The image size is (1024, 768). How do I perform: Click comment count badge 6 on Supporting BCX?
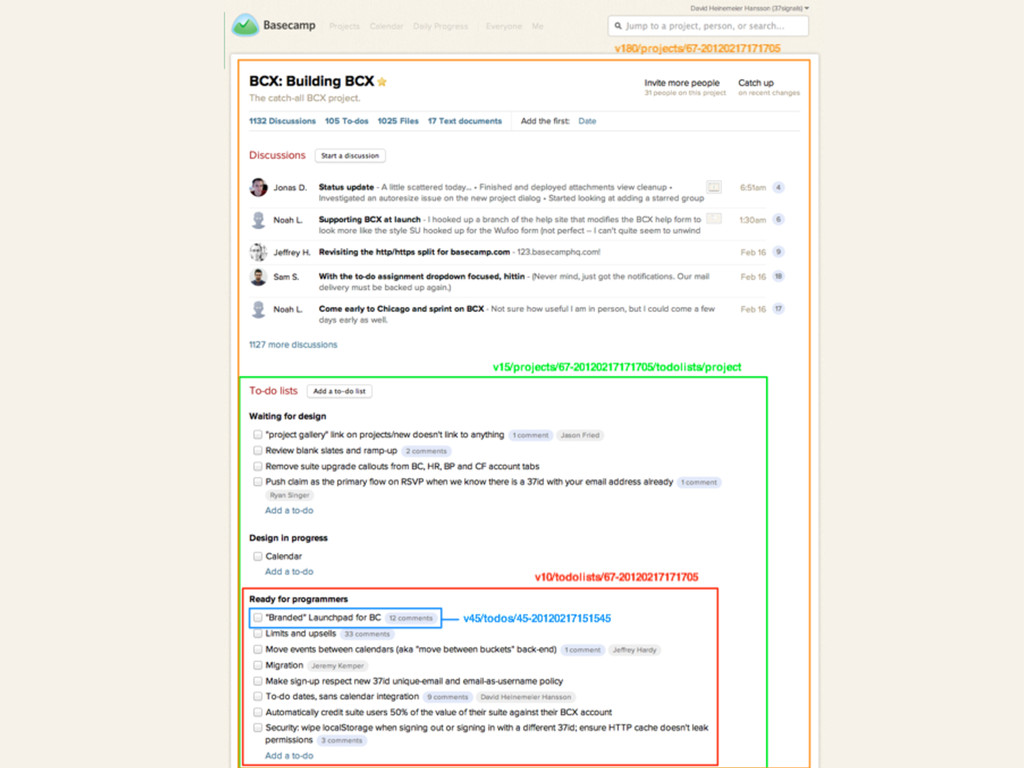[x=778, y=219]
